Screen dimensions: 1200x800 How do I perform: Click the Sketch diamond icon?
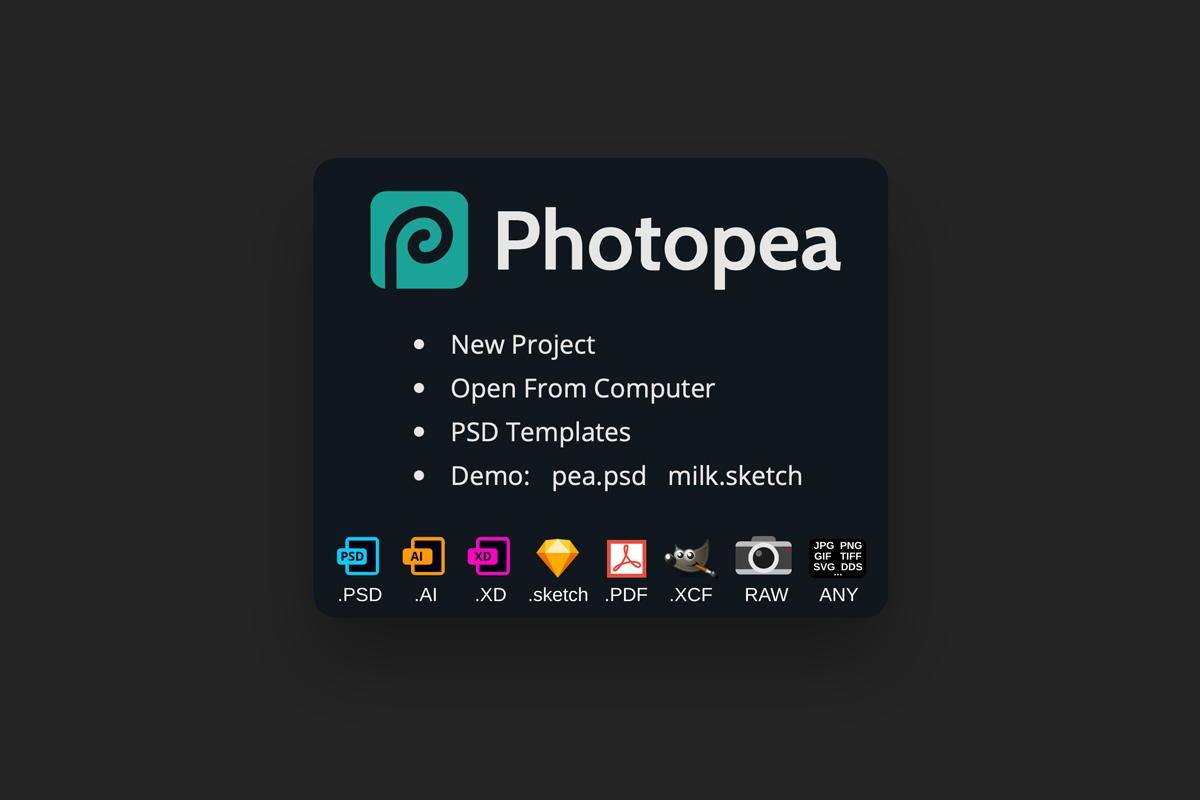click(558, 558)
